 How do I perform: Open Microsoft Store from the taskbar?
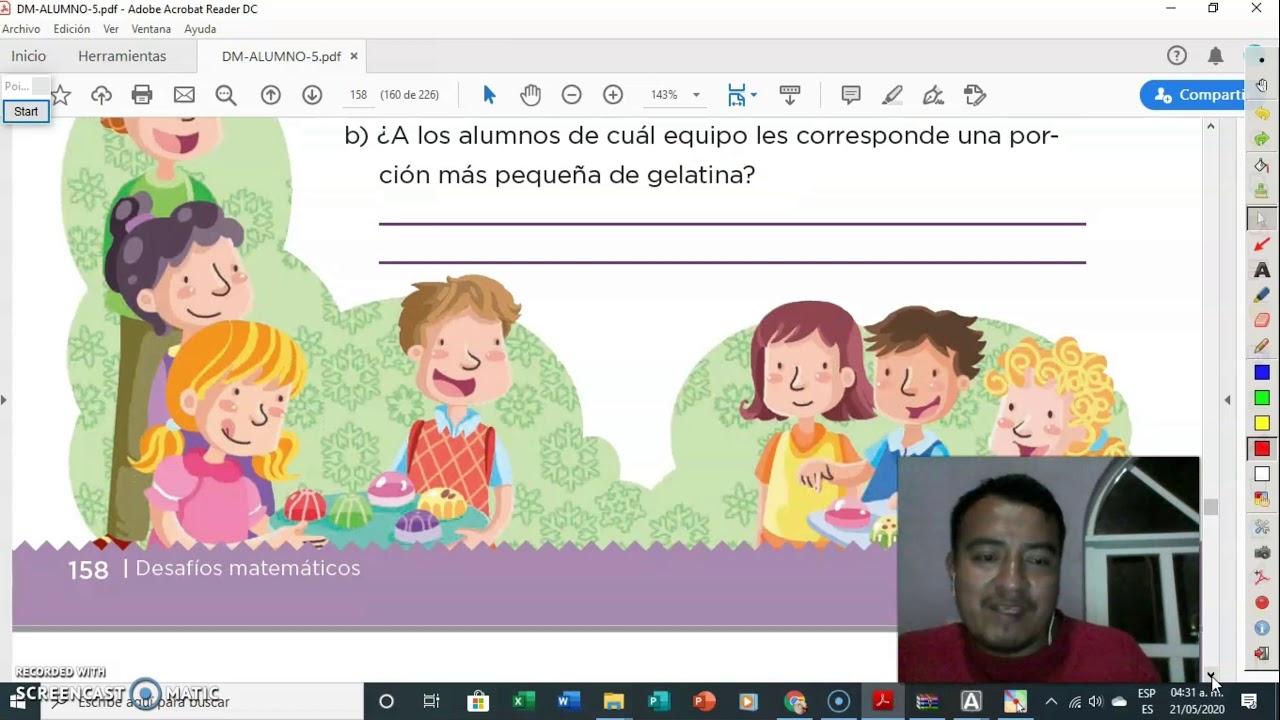click(x=478, y=701)
